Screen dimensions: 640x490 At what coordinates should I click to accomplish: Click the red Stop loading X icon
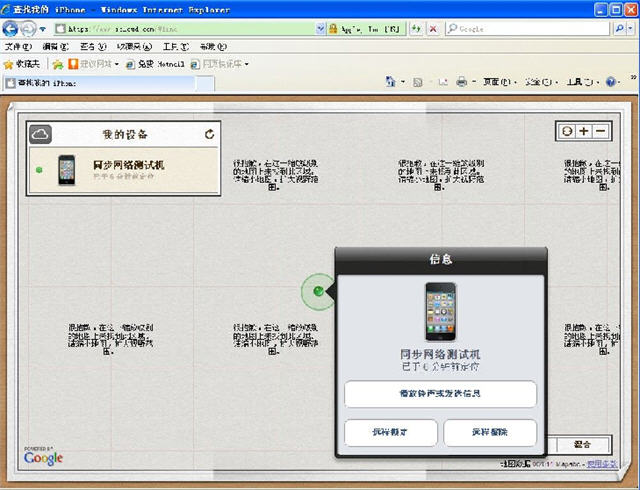(x=433, y=29)
